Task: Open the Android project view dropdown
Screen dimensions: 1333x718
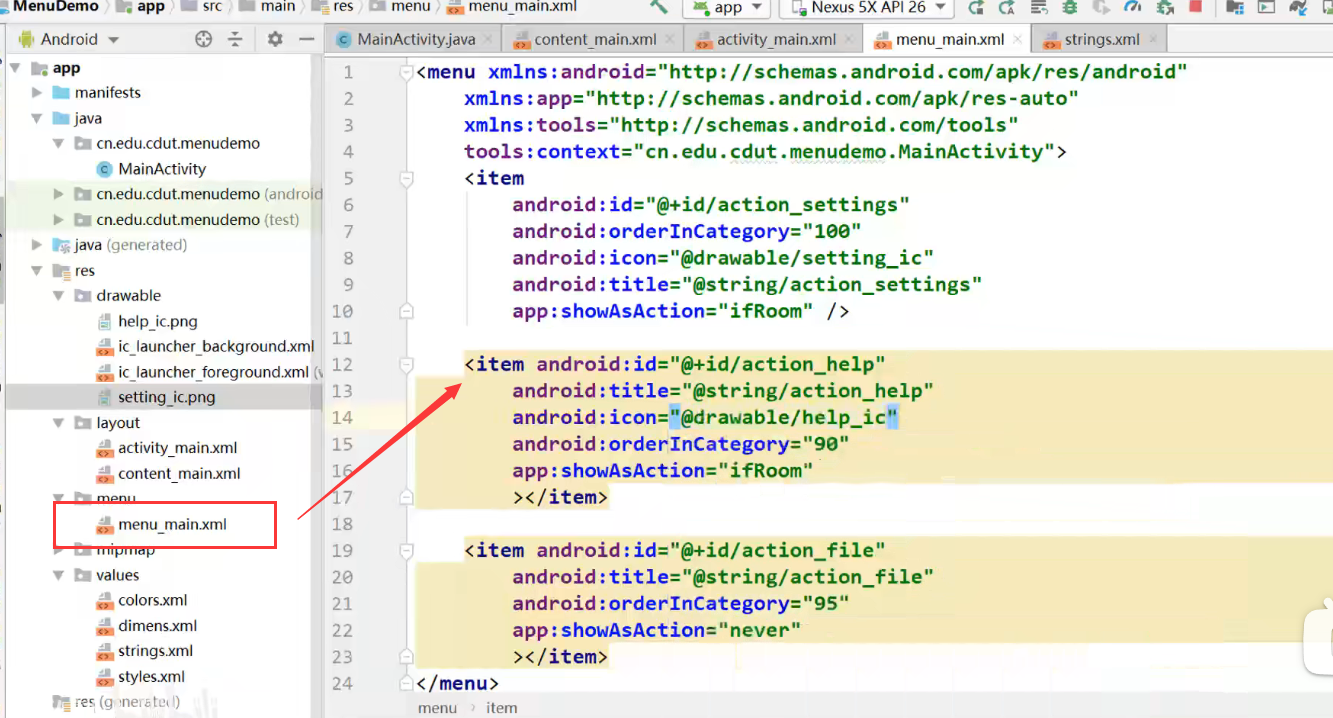Action: click(x=68, y=39)
